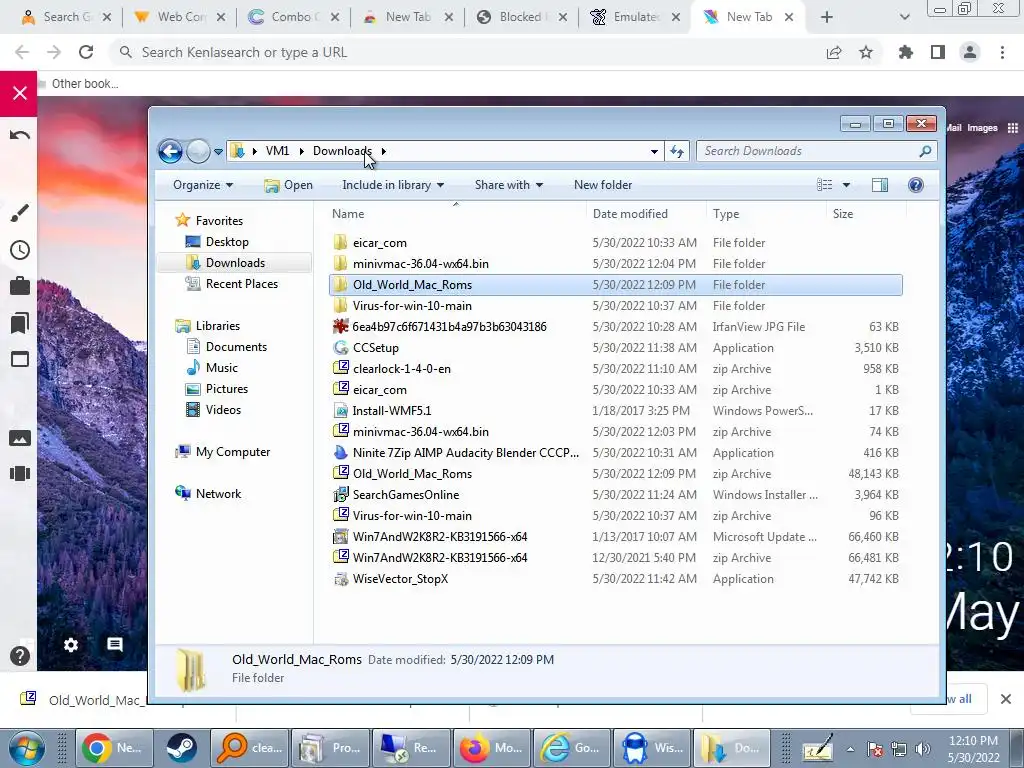Open Explorer help icon

click(x=916, y=185)
